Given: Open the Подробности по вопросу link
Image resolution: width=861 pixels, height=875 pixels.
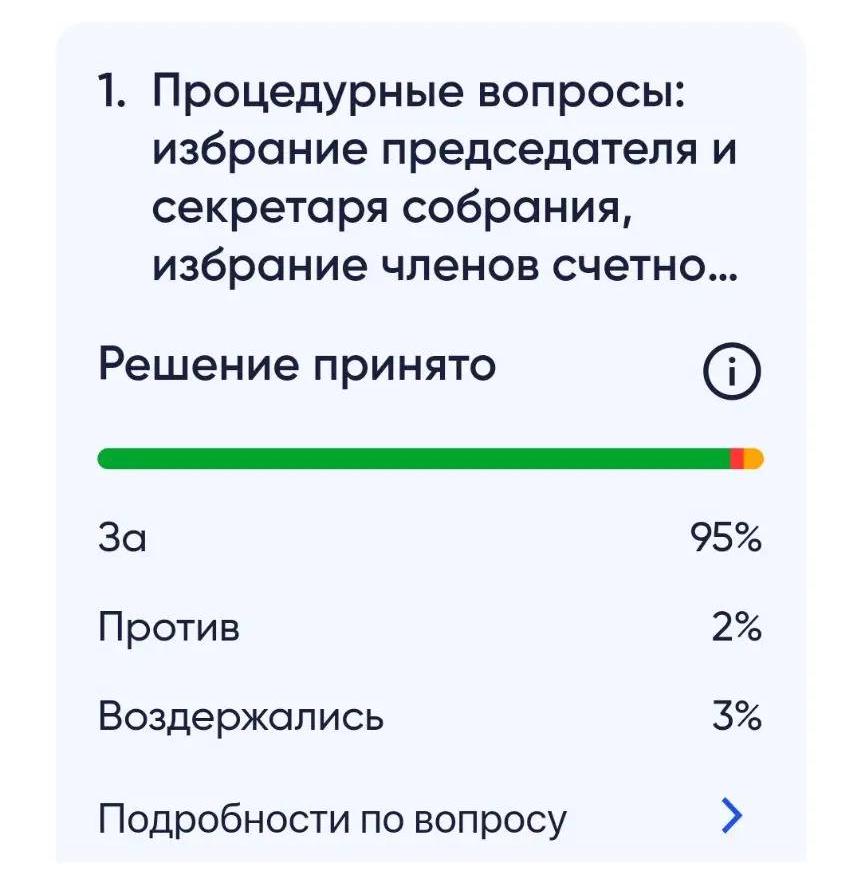Looking at the screenshot, I should click(332, 820).
